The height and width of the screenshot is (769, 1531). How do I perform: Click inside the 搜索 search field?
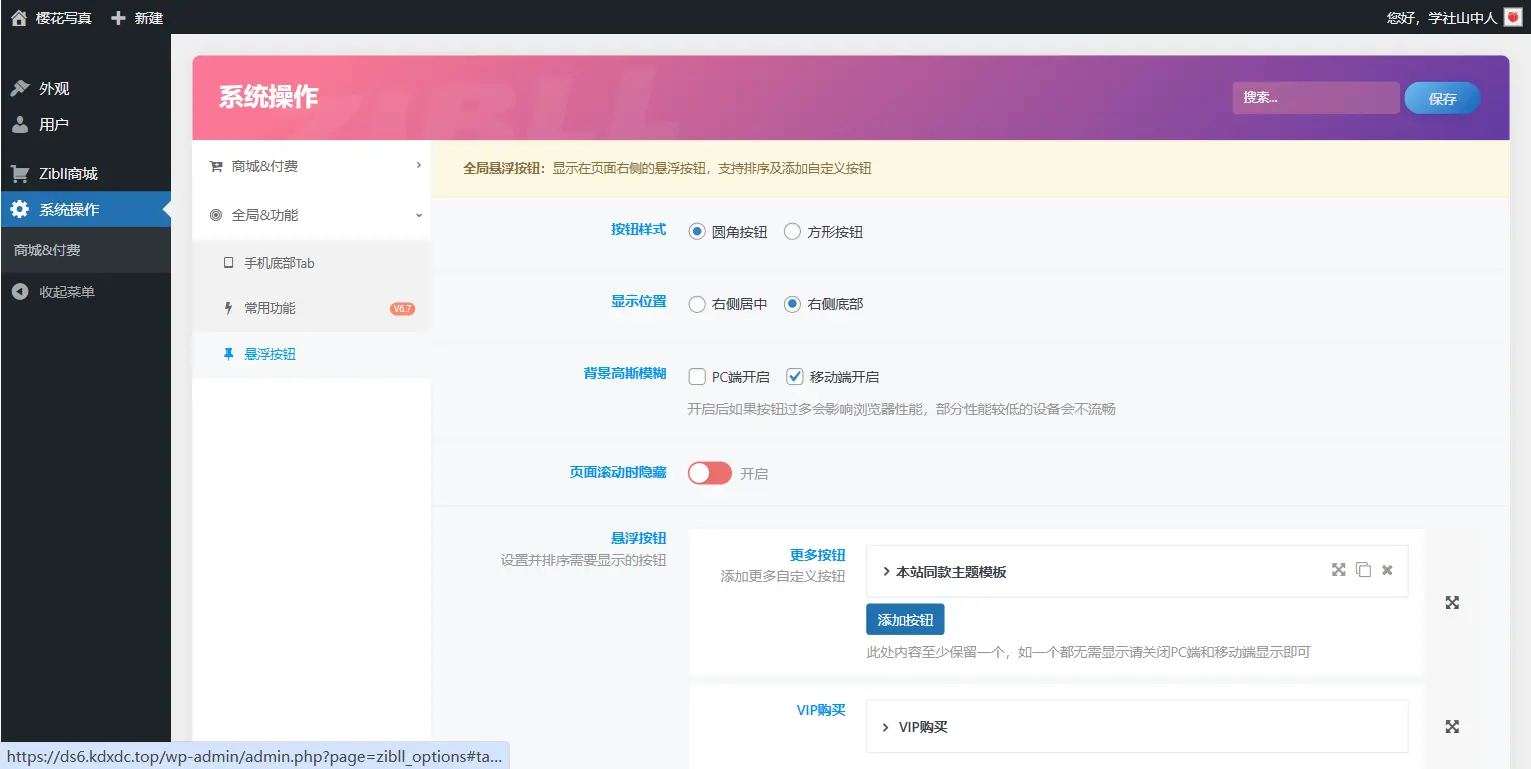tap(1315, 97)
